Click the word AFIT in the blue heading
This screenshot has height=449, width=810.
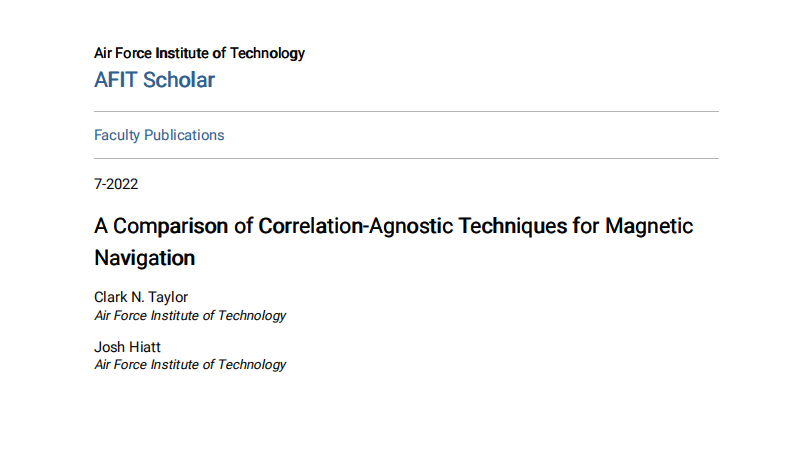116,80
